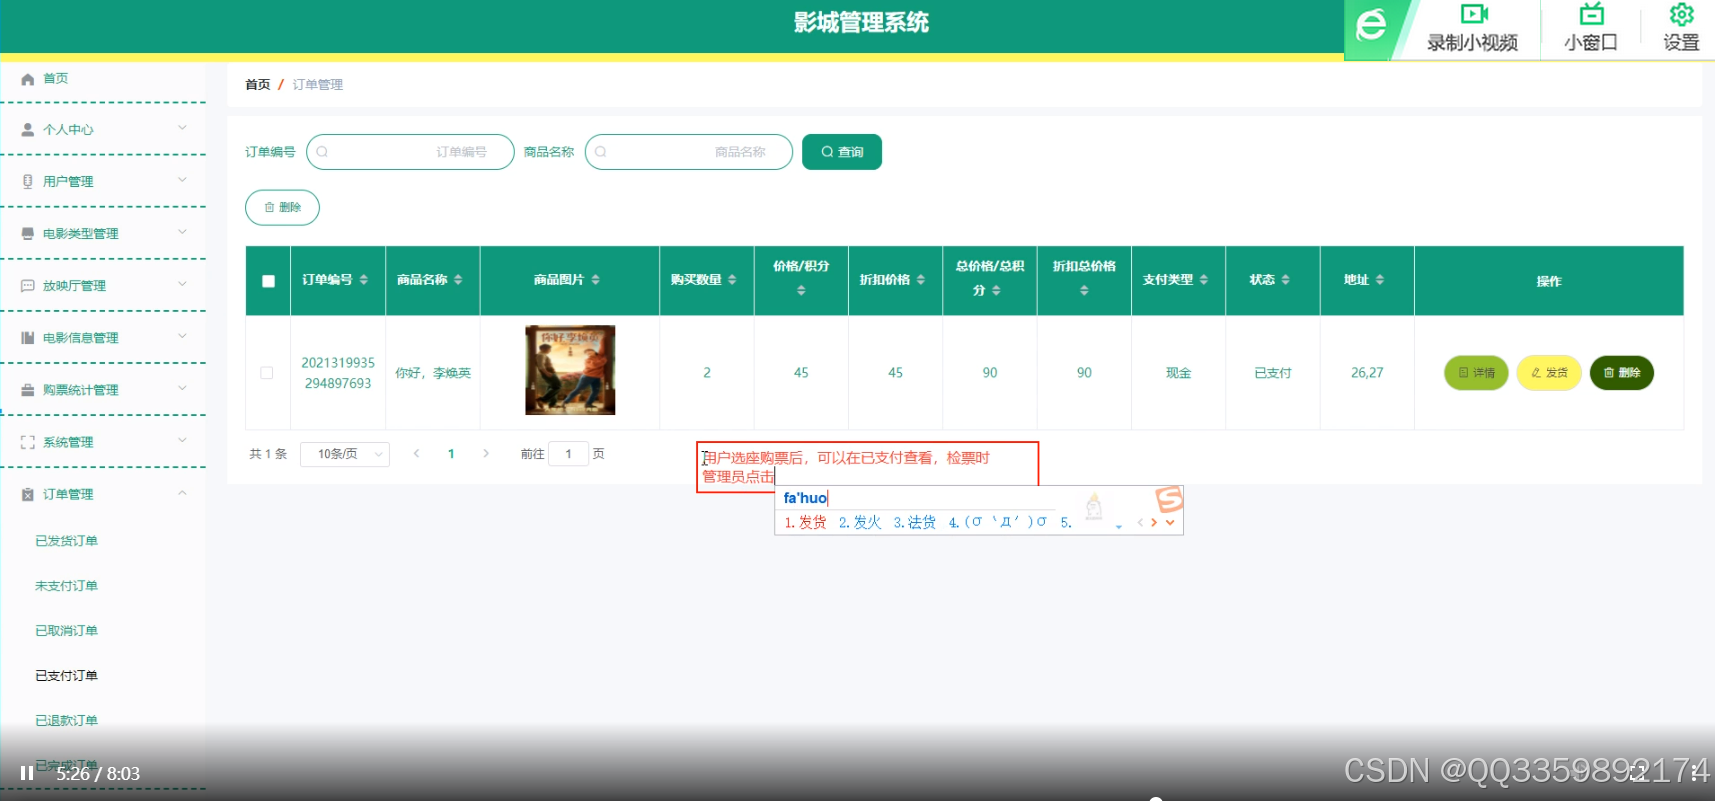Select IME candidate 2 发火

[x=860, y=522]
